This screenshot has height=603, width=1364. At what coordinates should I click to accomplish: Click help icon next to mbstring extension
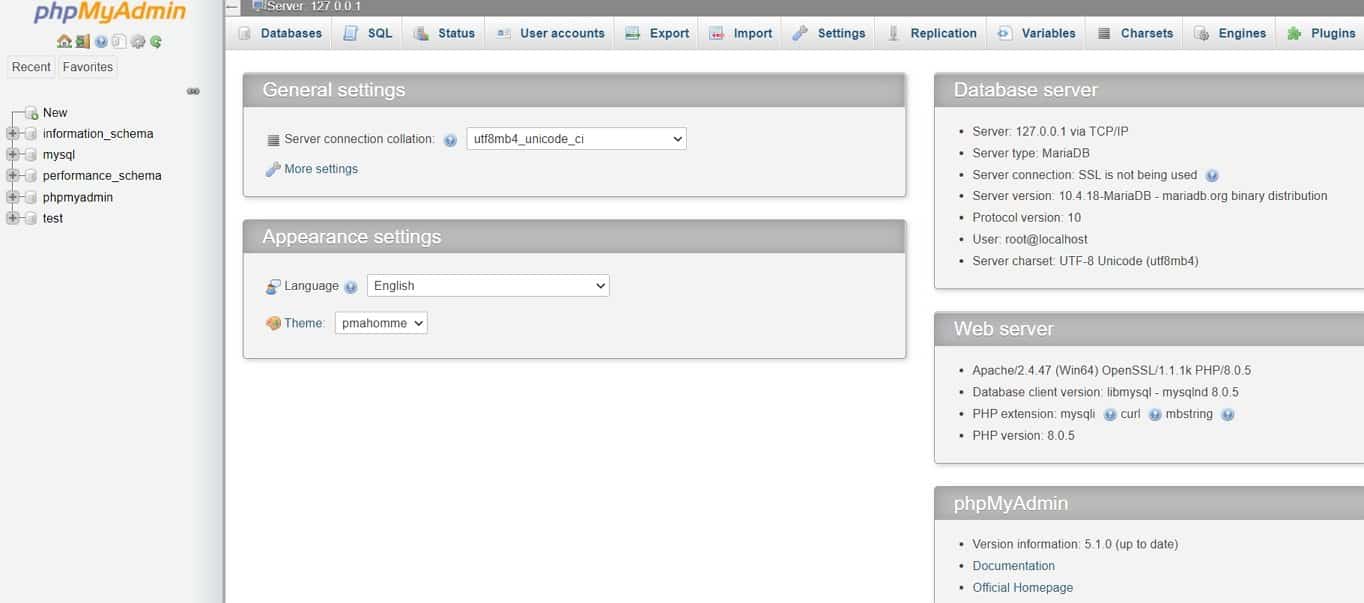(x=1228, y=415)
